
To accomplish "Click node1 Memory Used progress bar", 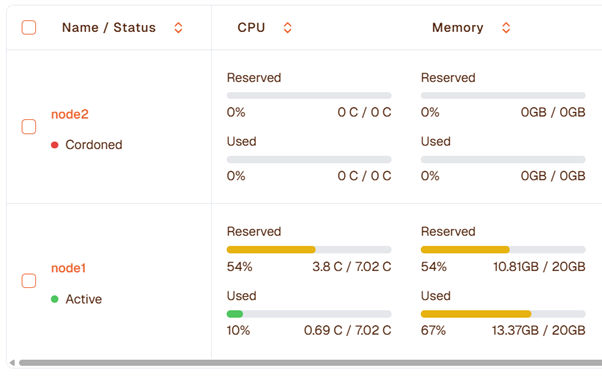I will click(503, 314).
